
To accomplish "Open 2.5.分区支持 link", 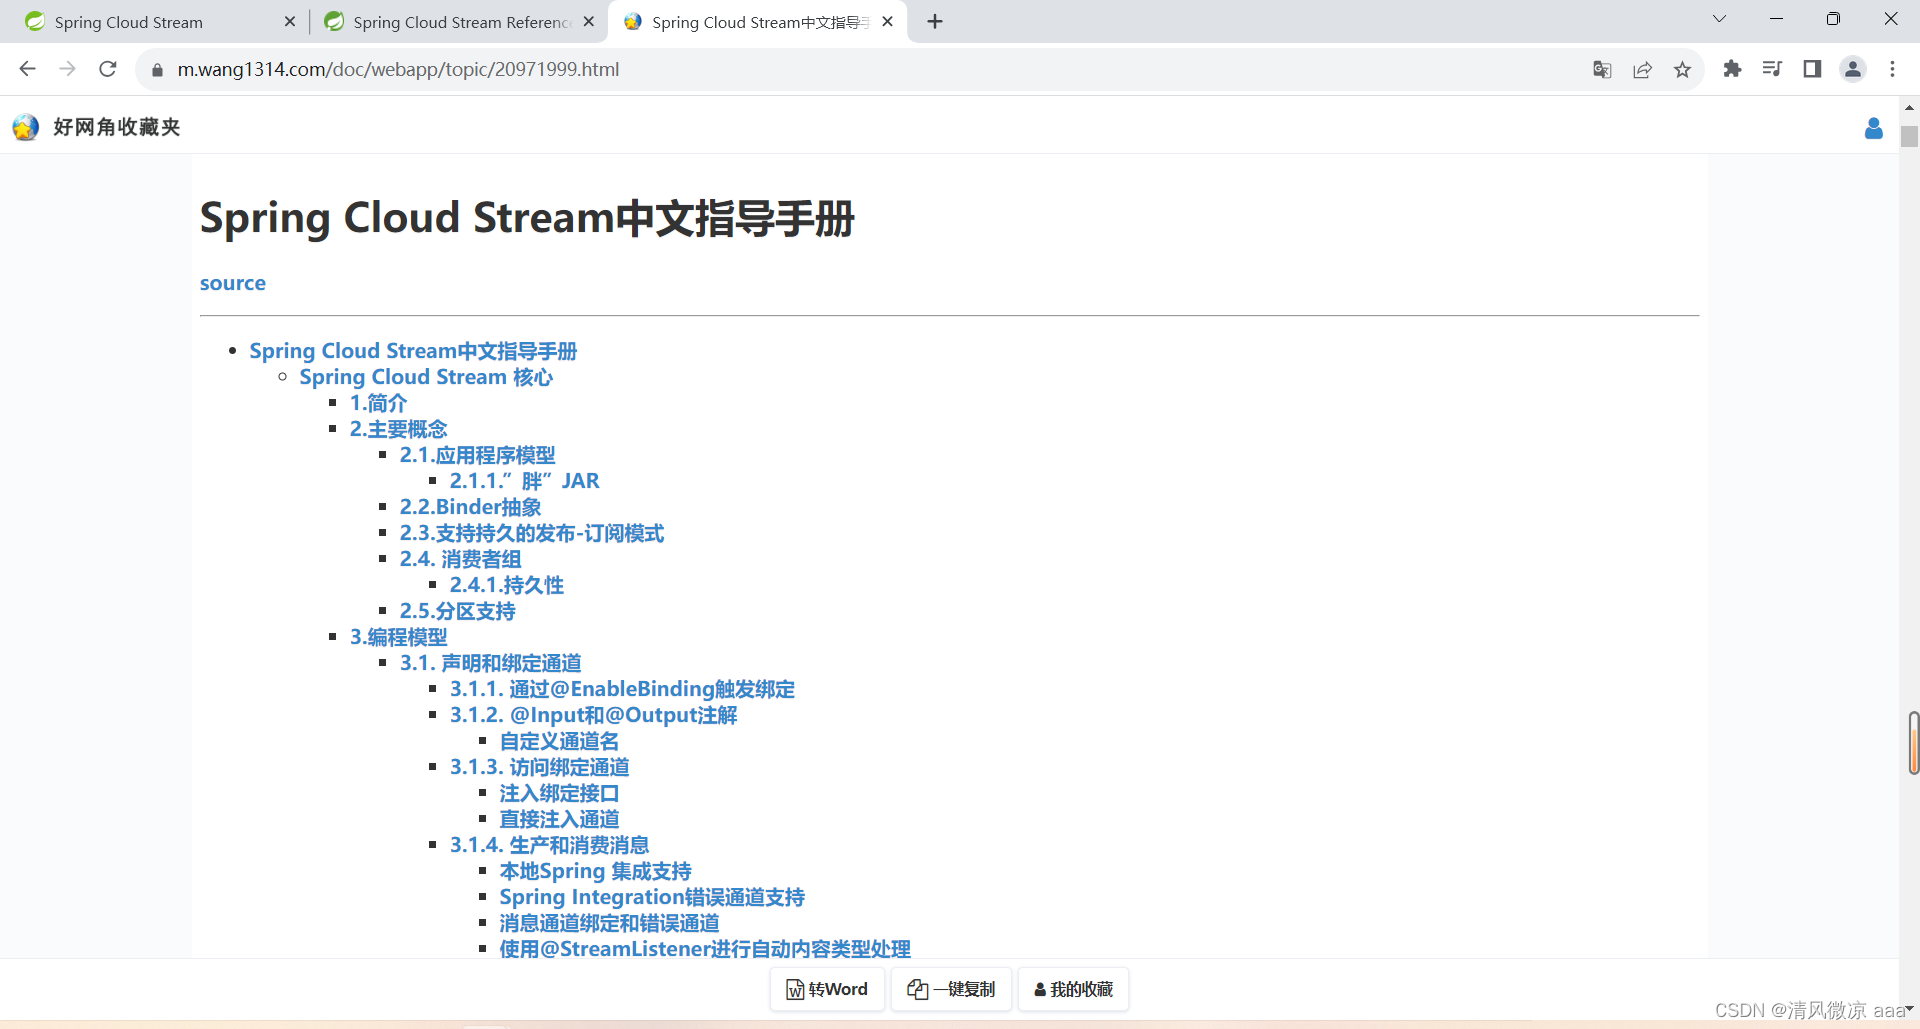I will (x=457, y=611).
